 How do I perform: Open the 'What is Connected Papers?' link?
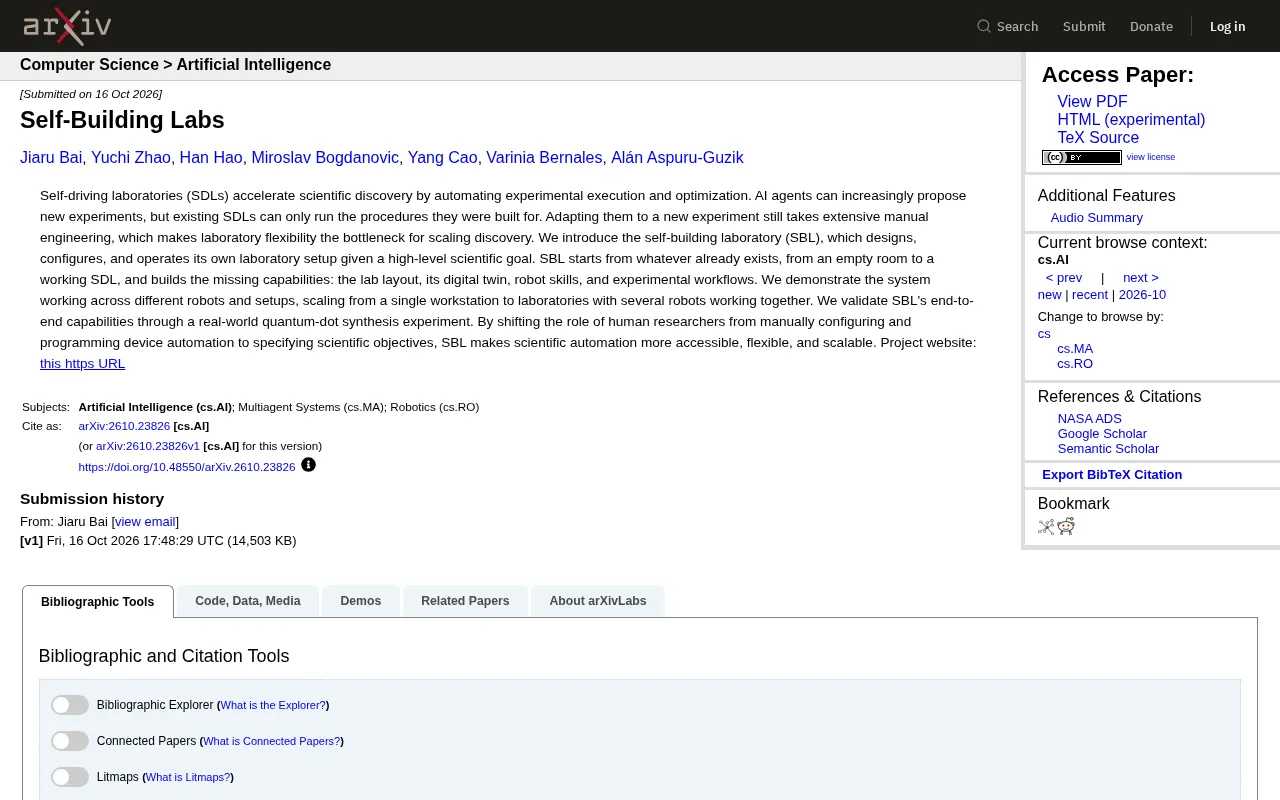coord(271,741)
